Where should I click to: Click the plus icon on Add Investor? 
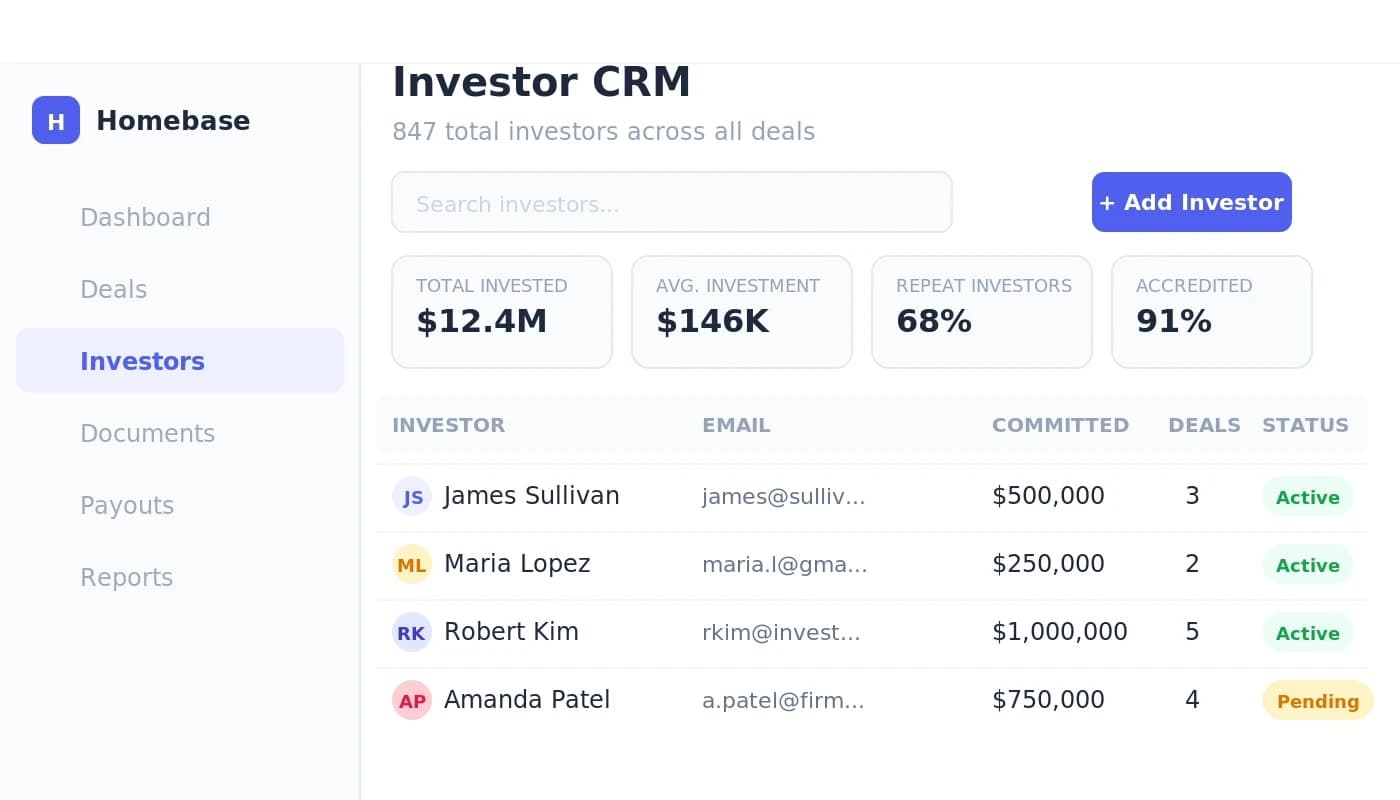click(x=1107, y=202)
